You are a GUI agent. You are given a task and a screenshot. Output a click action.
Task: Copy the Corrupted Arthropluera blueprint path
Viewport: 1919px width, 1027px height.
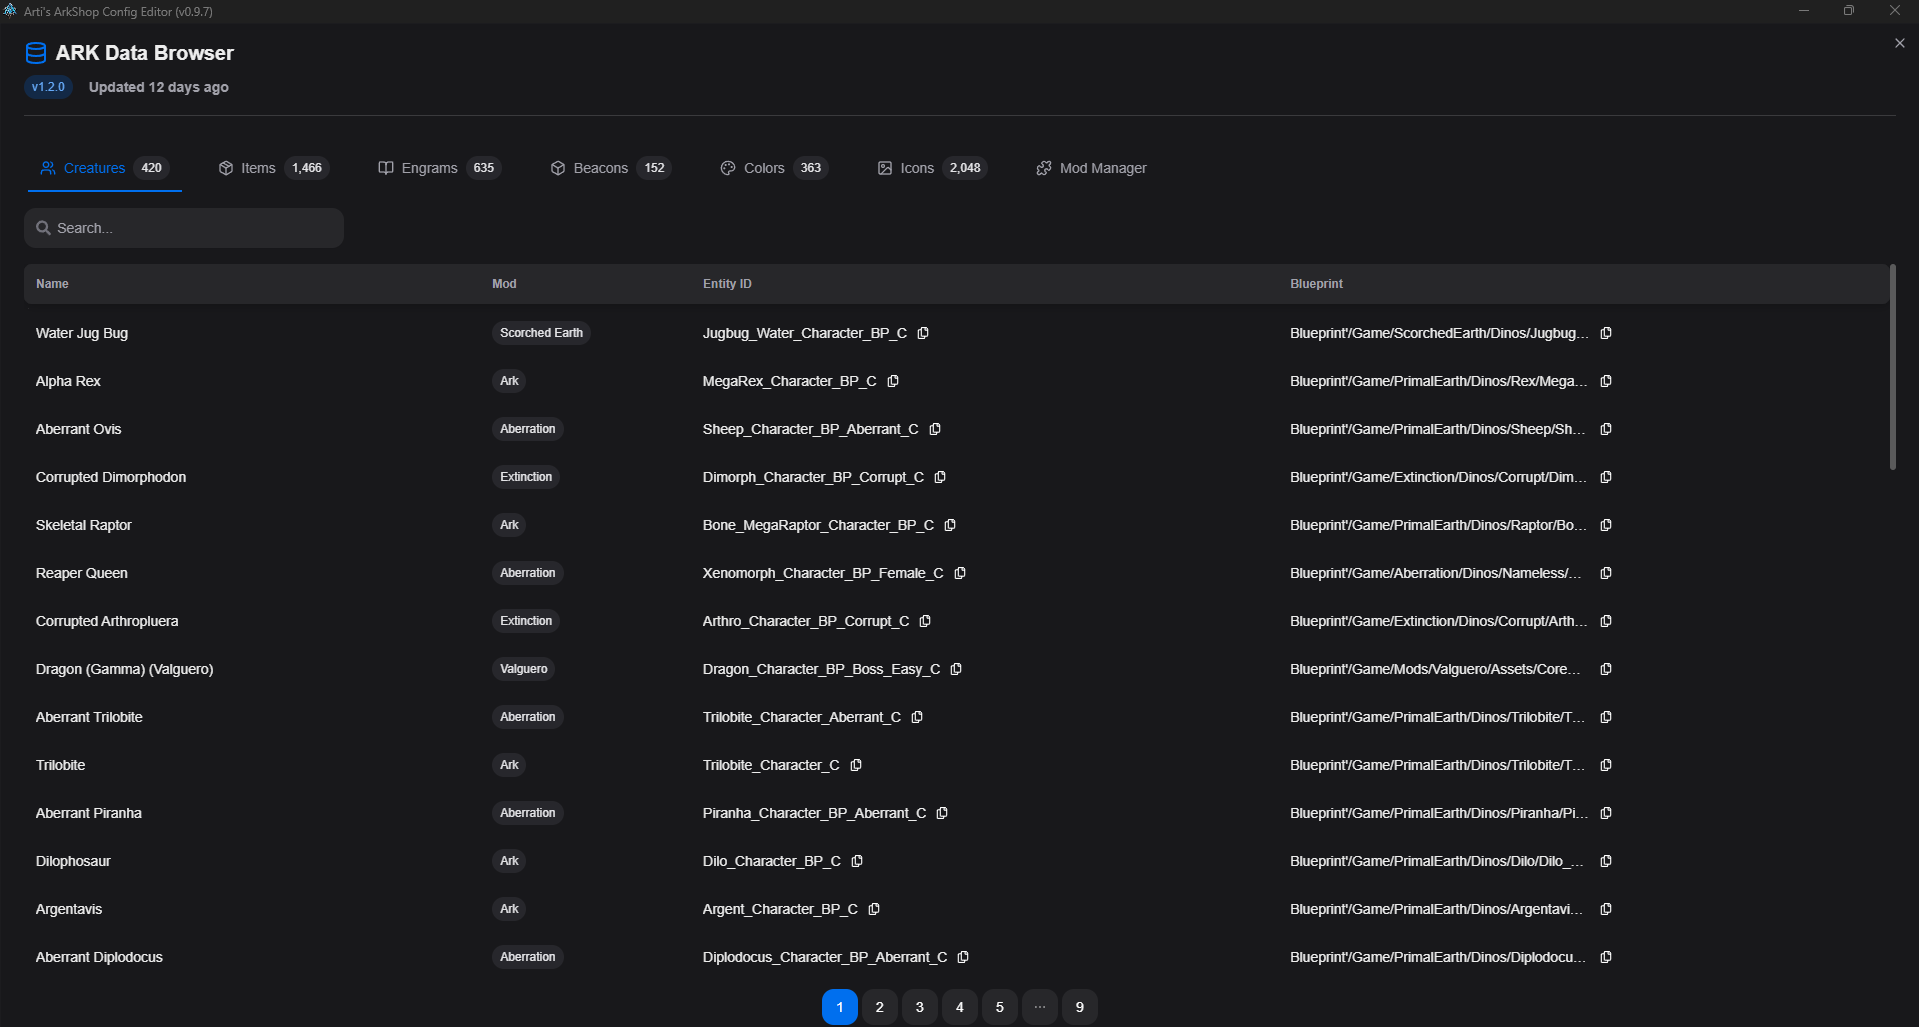pos(1606,621)
